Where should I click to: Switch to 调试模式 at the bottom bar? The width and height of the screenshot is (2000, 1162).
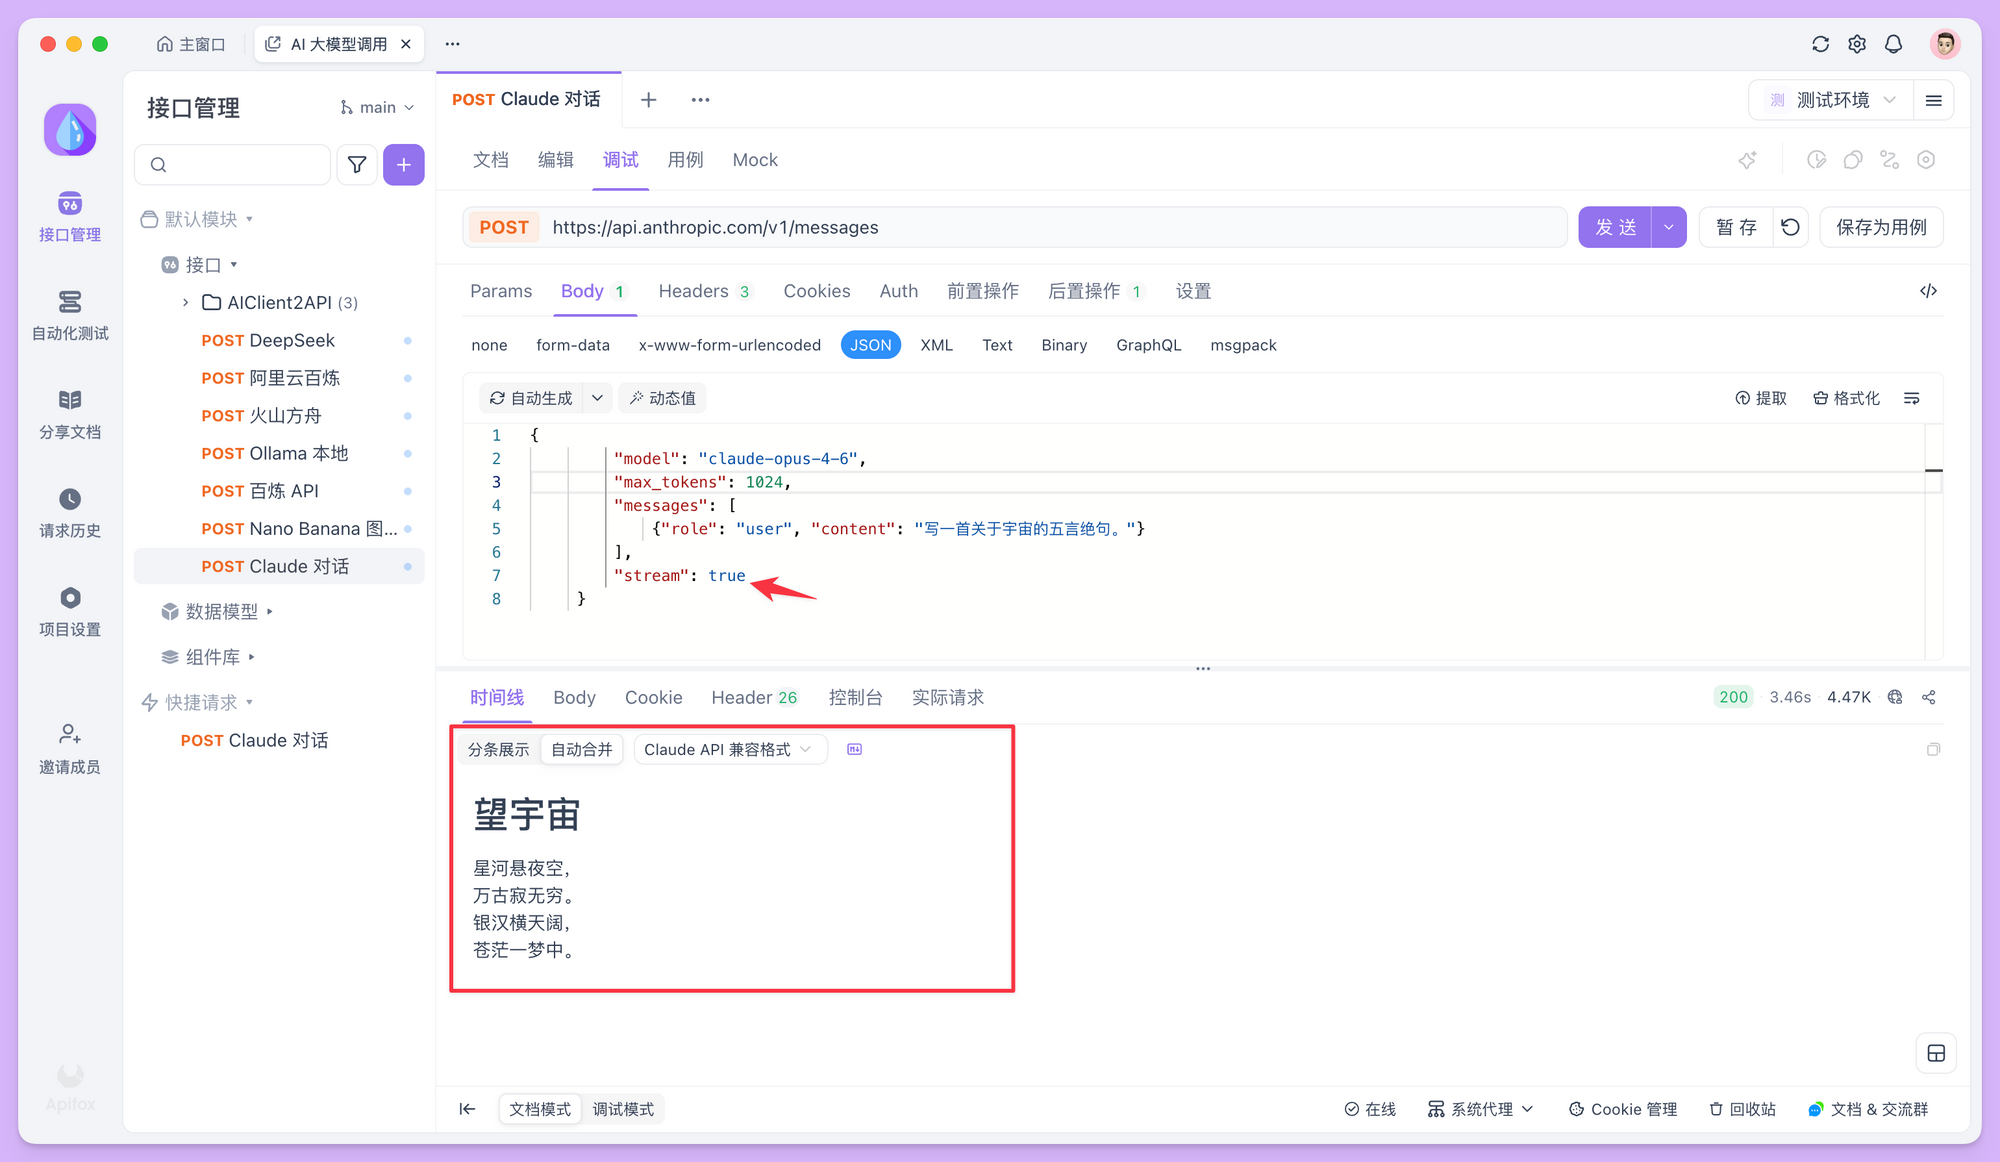pyautogui.click(x=623, y=1109)
